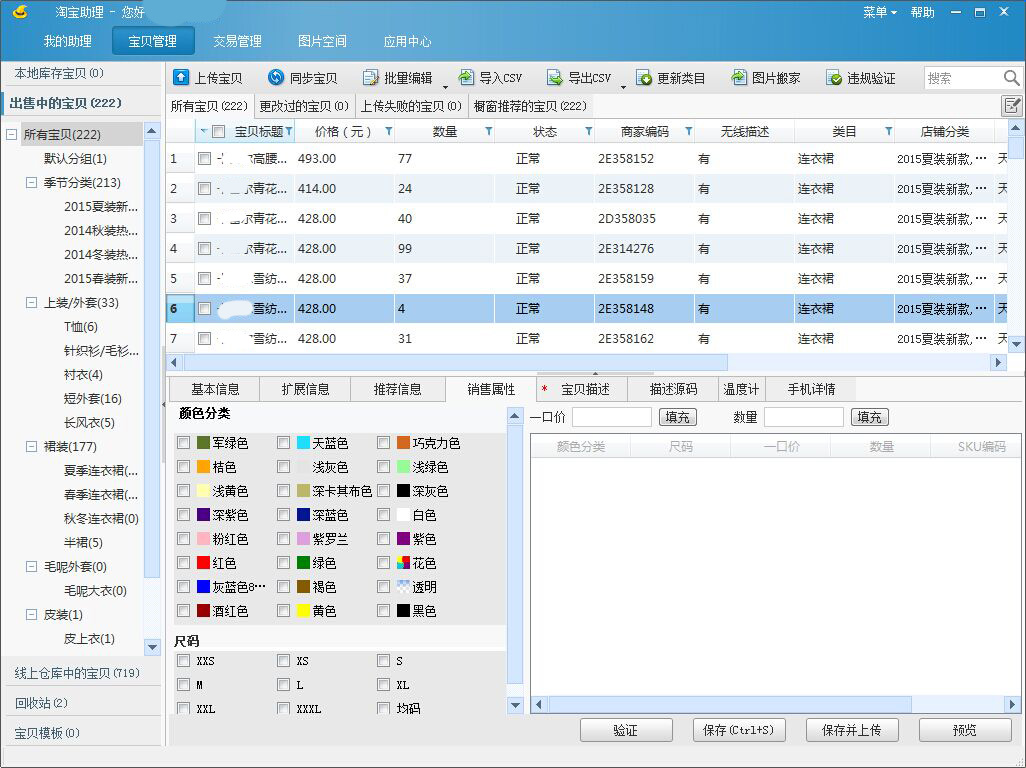The width and height of the screenshot is (1026, 768).
Task: Click filter icon on 宝贝标题 column
Action: (289, 131)
